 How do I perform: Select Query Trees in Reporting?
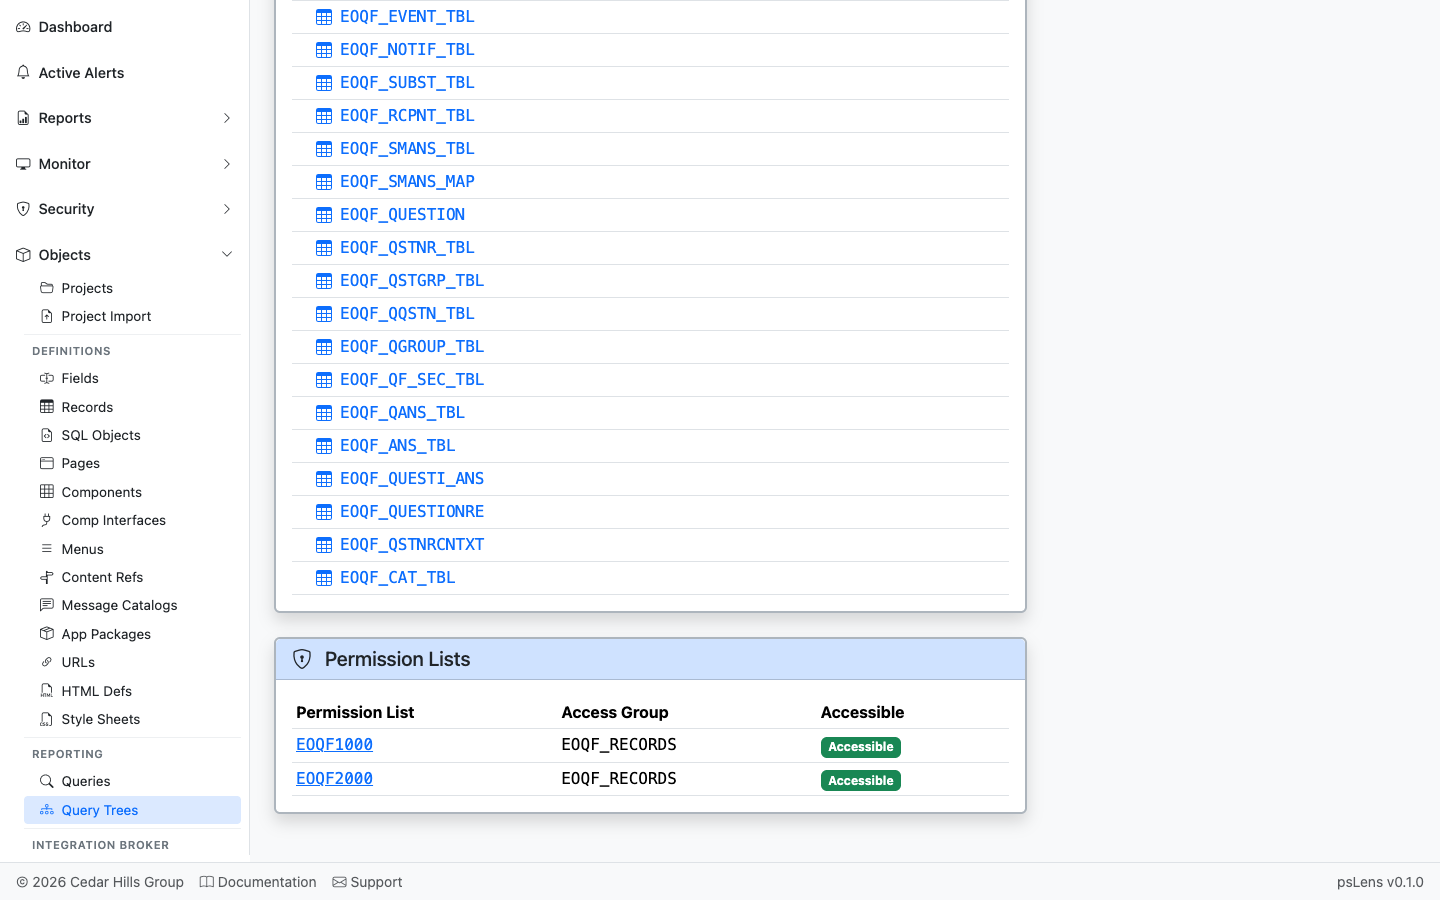coord(132,810)
